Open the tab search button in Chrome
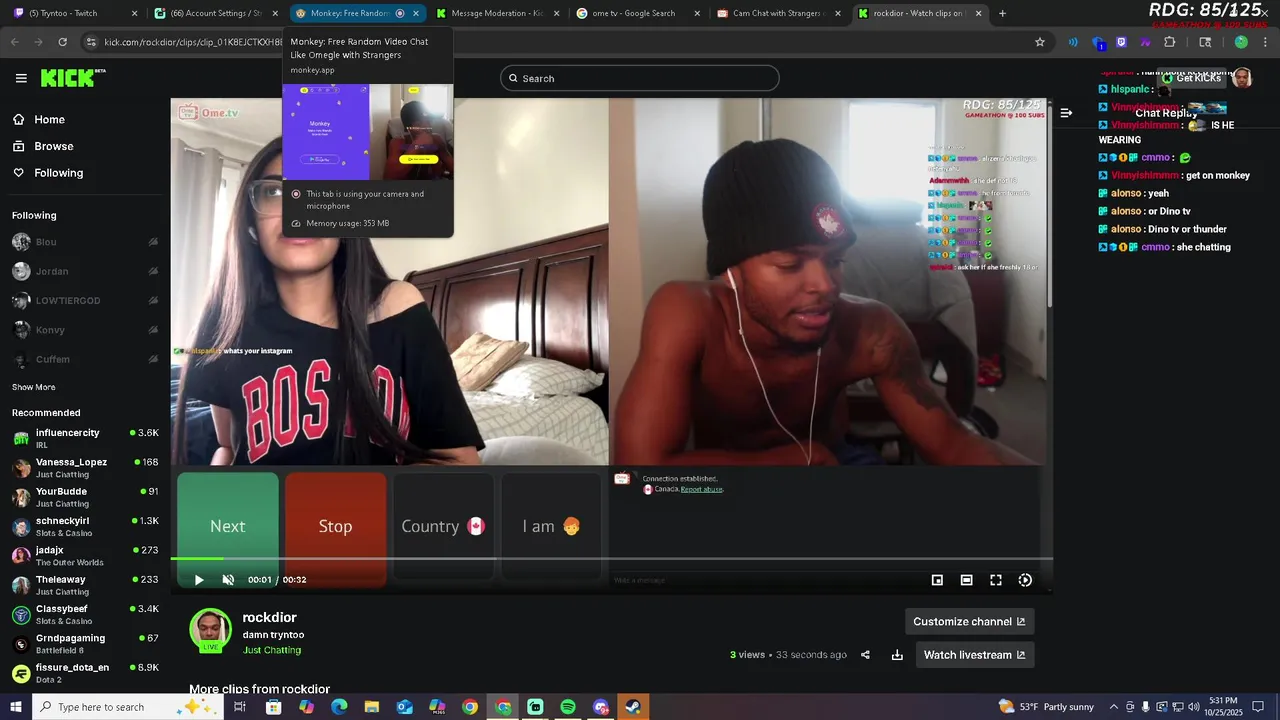 point(1205,42)
